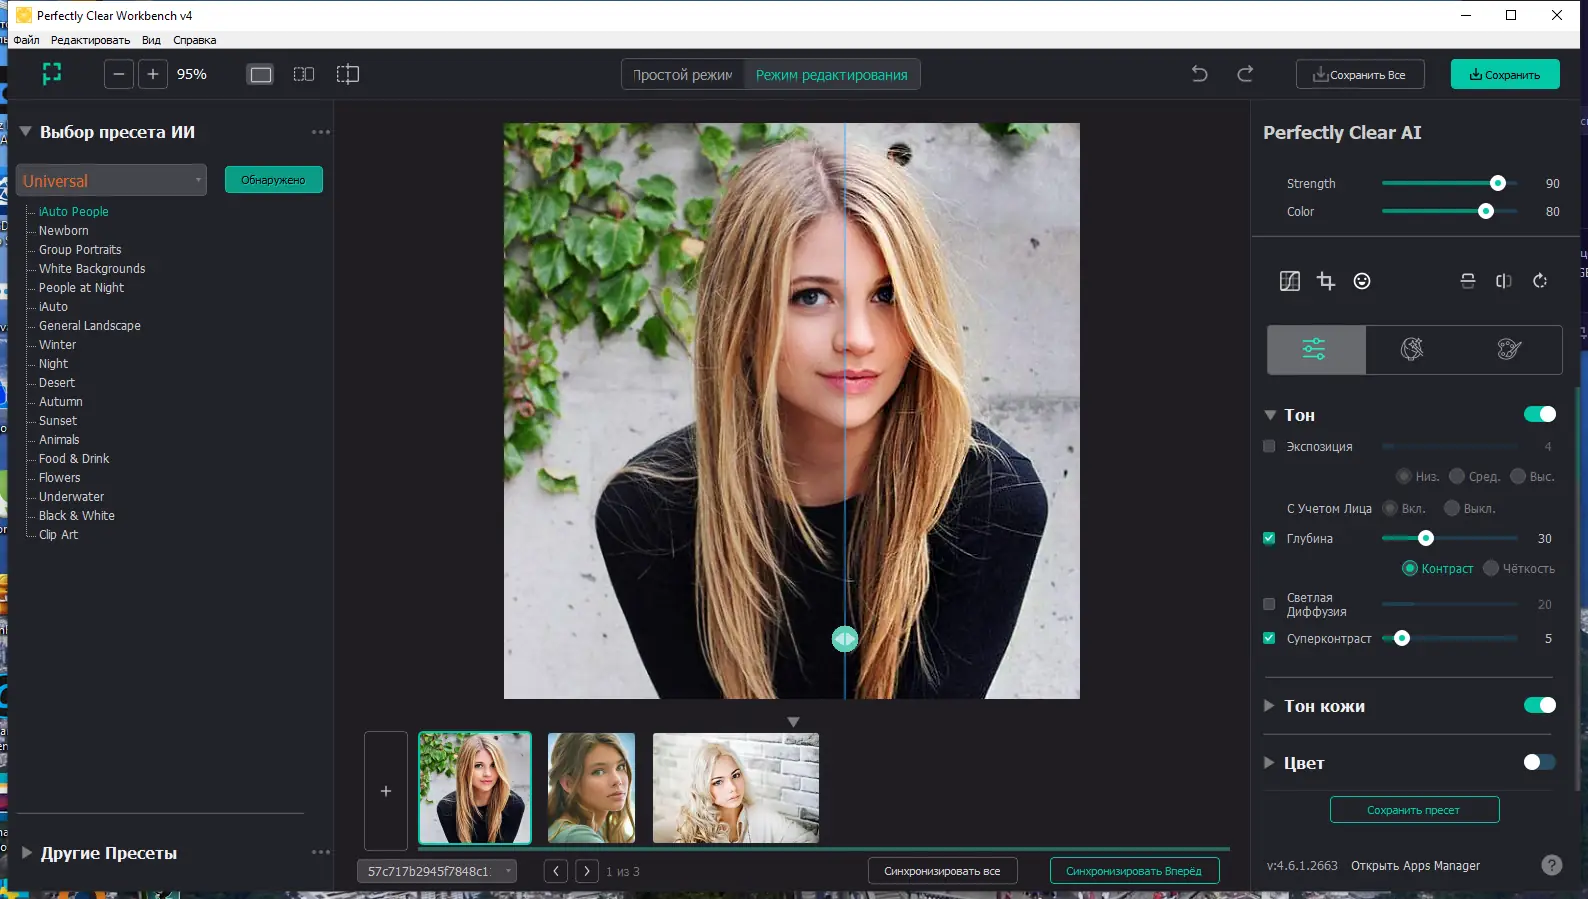
Task: Rotate the image clockwise
Action: pyautogui.click(x=1540, y=281)
